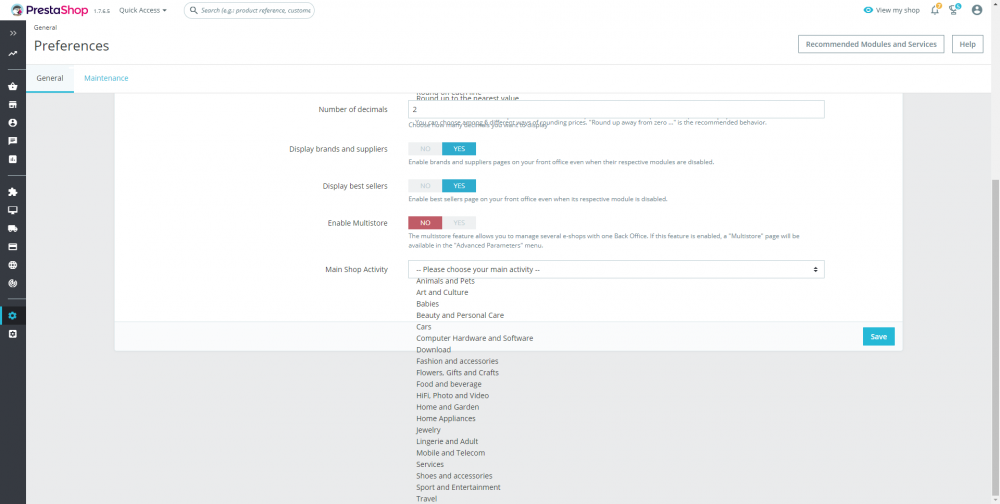Switch to the Maintenance tab
The width and height of the screenshot is (1000, 504).
107,78
